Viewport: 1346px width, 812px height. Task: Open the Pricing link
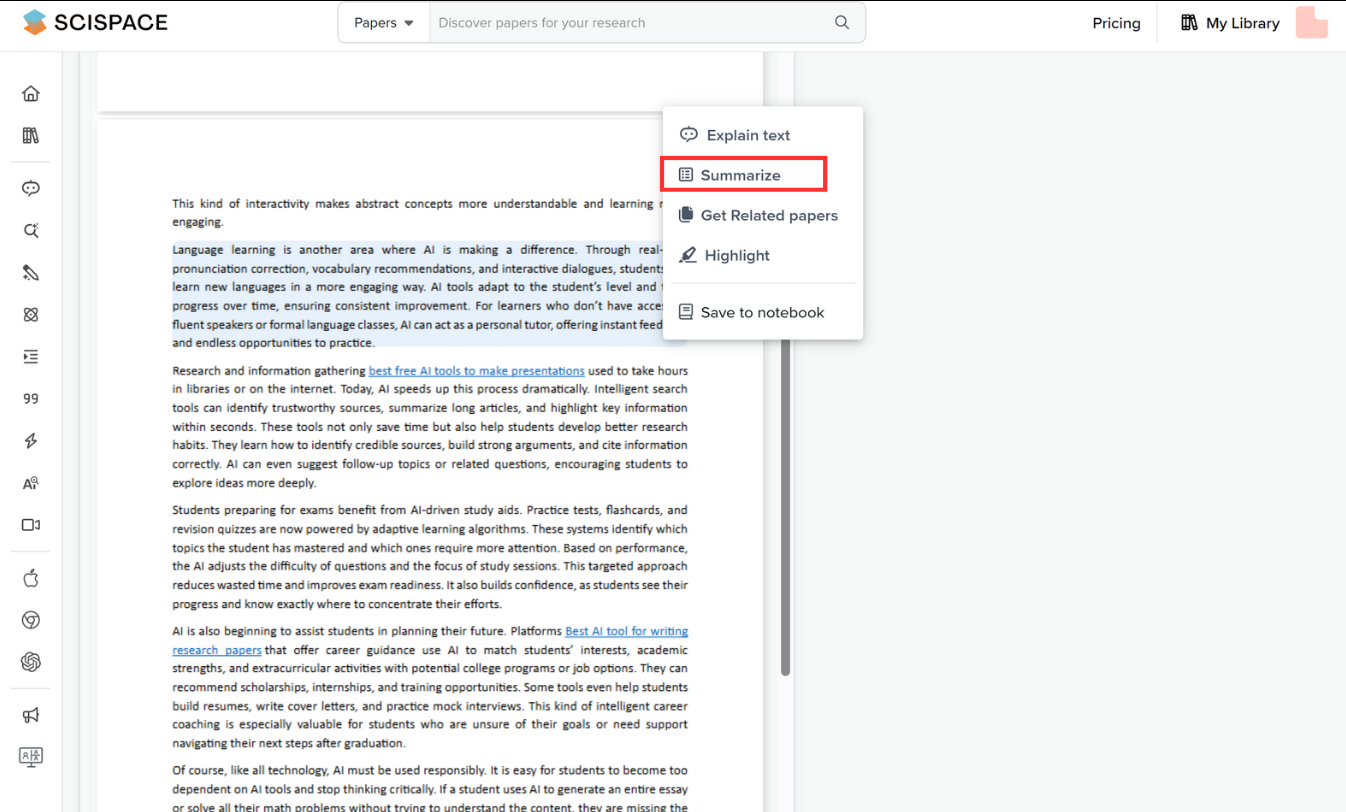1116,23
